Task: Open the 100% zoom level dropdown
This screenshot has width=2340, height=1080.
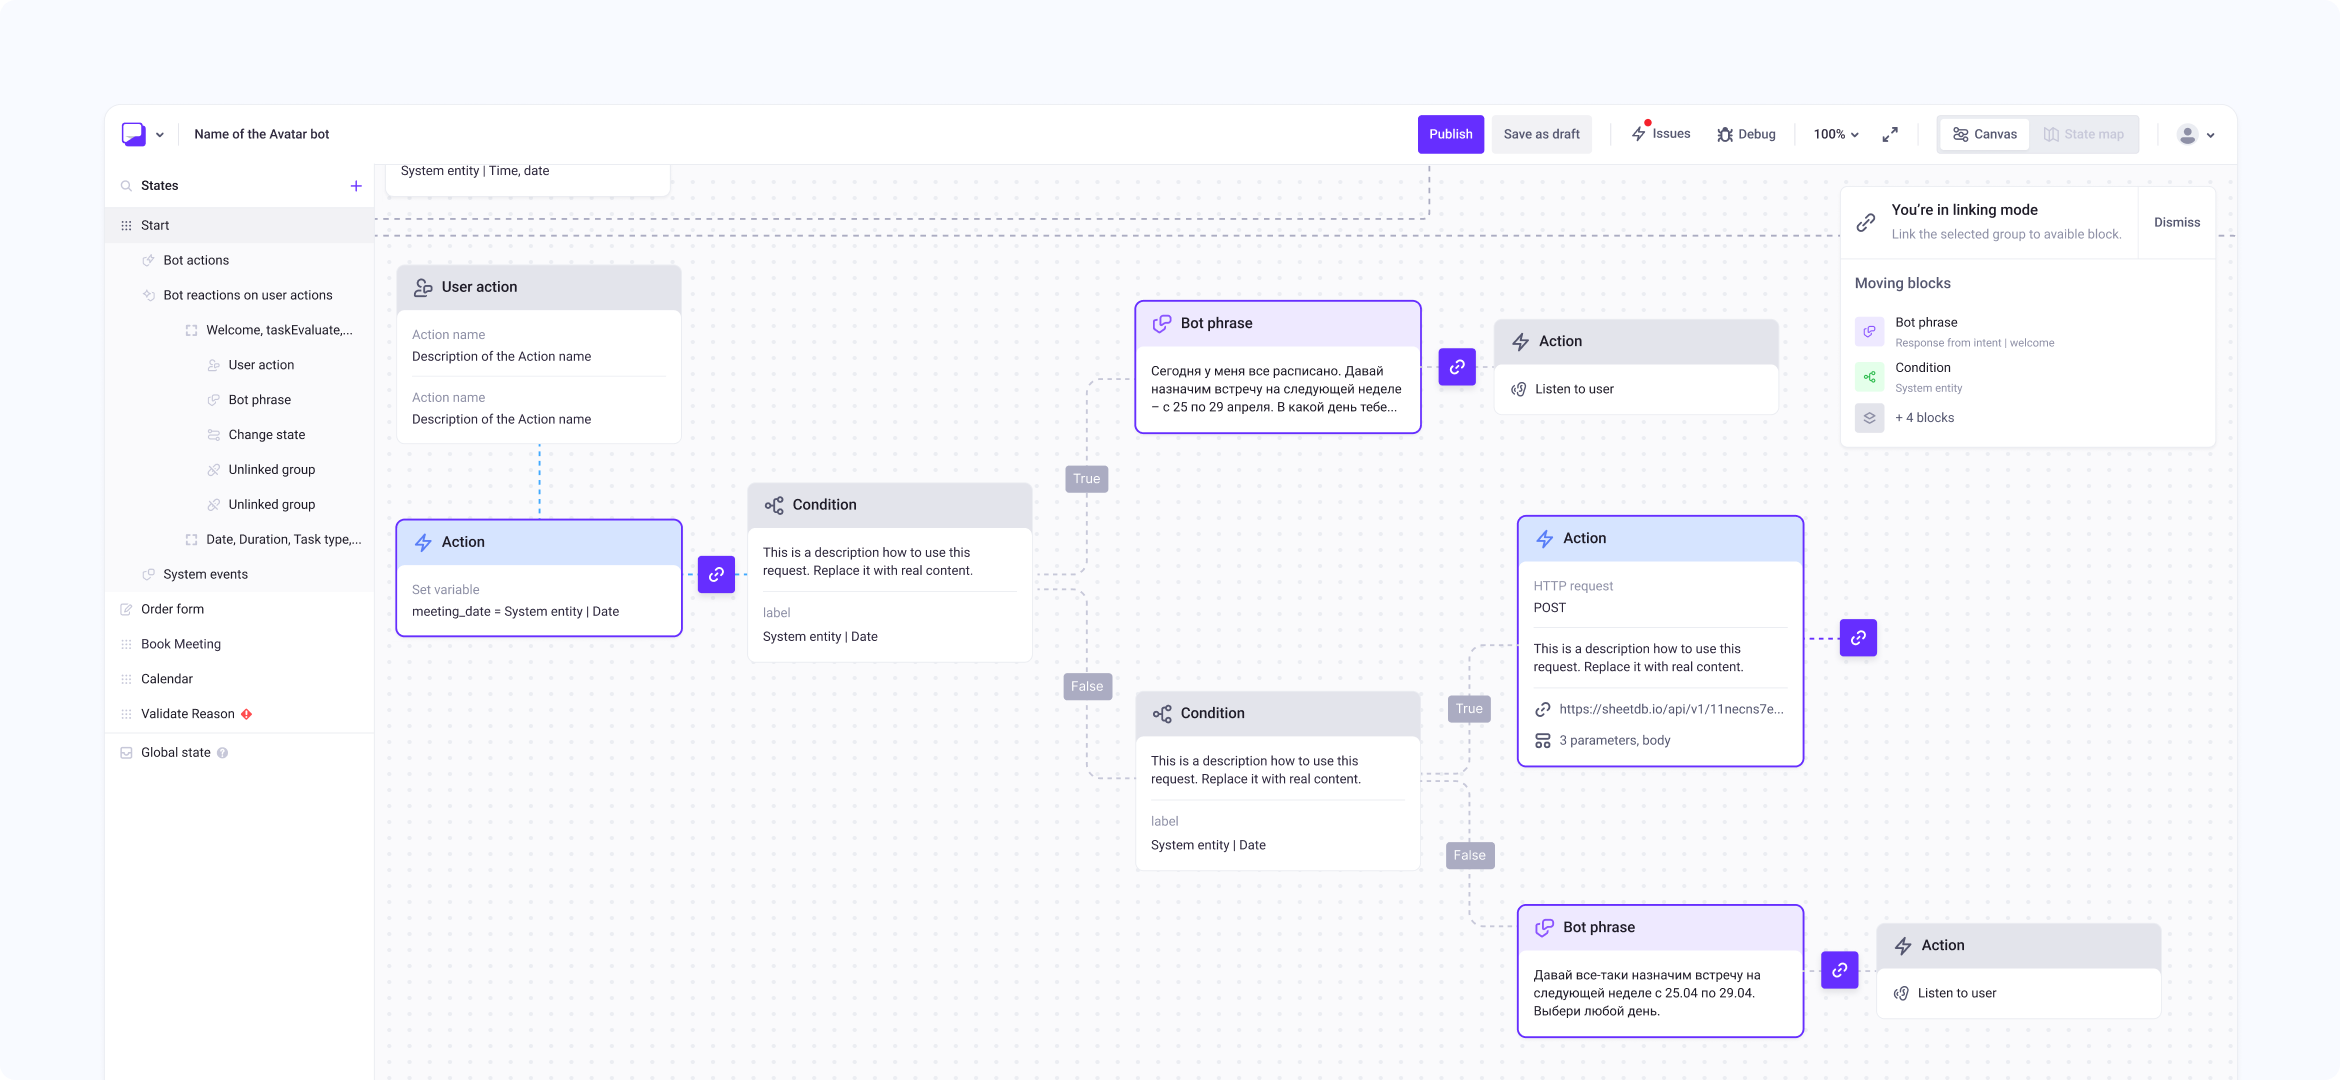Action: click(1836, 134)
